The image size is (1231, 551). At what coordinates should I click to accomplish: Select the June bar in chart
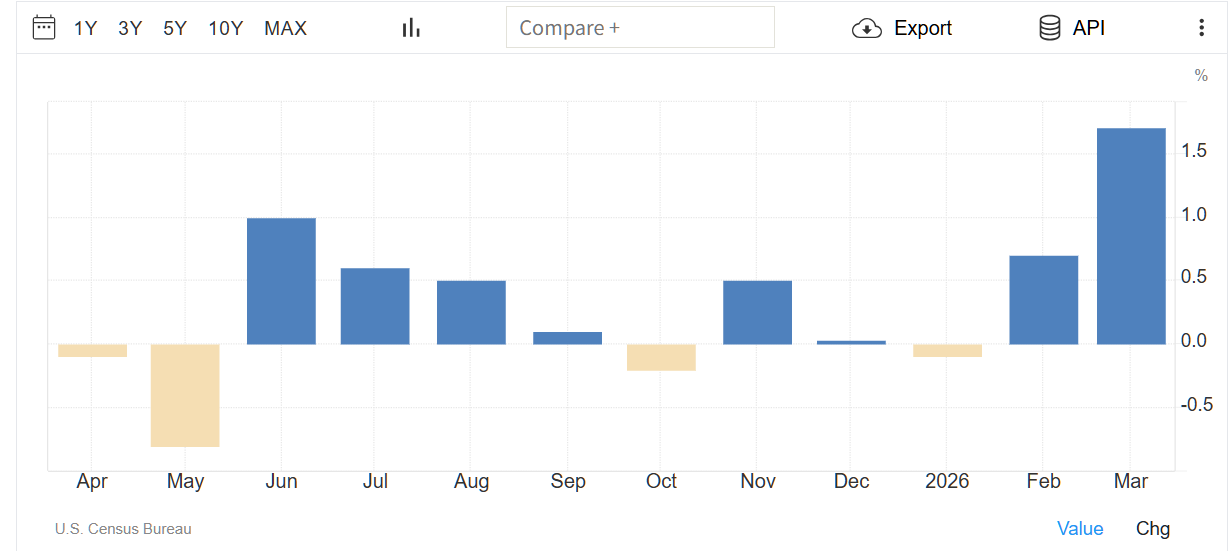tap(281, 281)
